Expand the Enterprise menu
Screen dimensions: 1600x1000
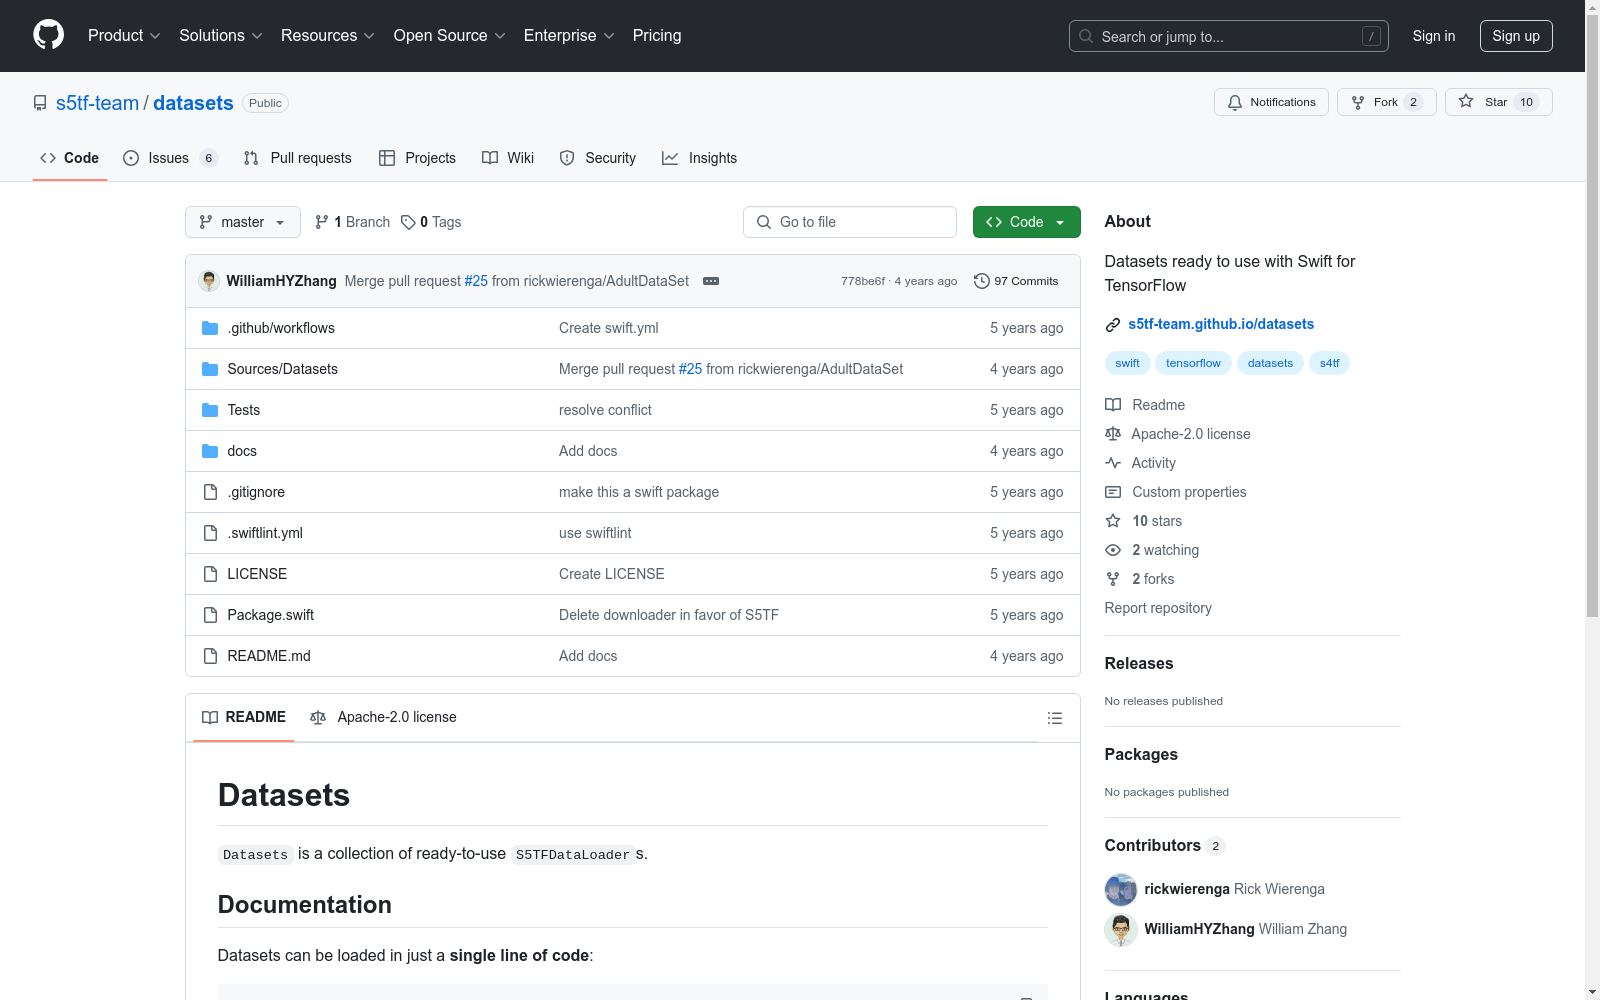569,36
